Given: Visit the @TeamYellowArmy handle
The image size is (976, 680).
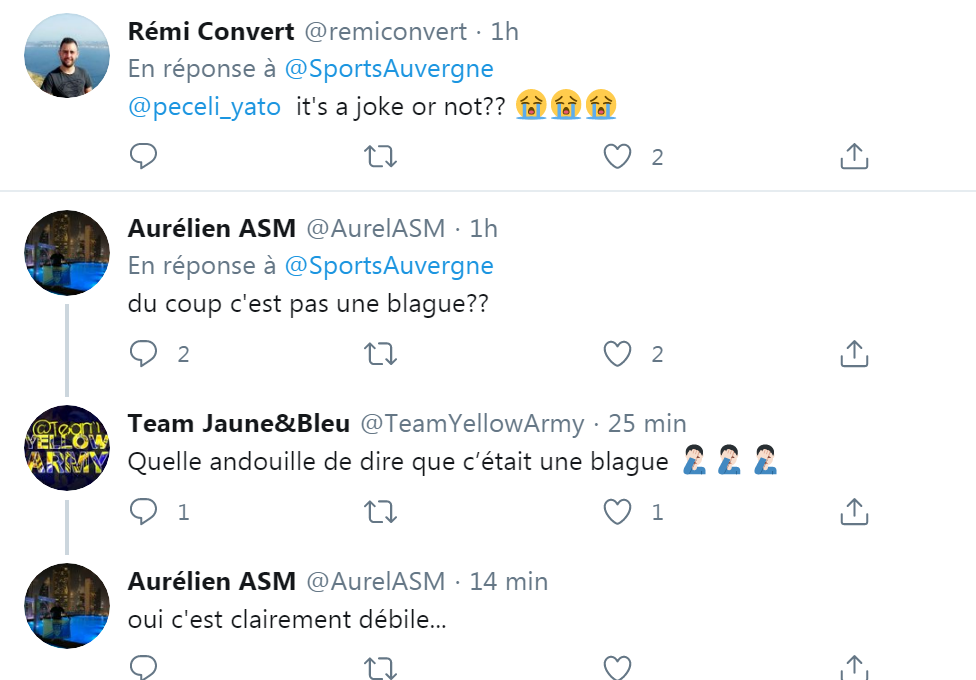Looking at the screenshot, I should 471,423.
